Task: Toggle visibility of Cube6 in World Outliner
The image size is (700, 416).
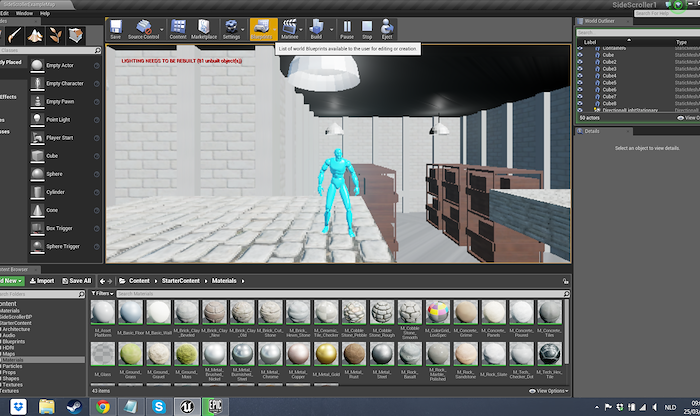Action: point(580,89)
